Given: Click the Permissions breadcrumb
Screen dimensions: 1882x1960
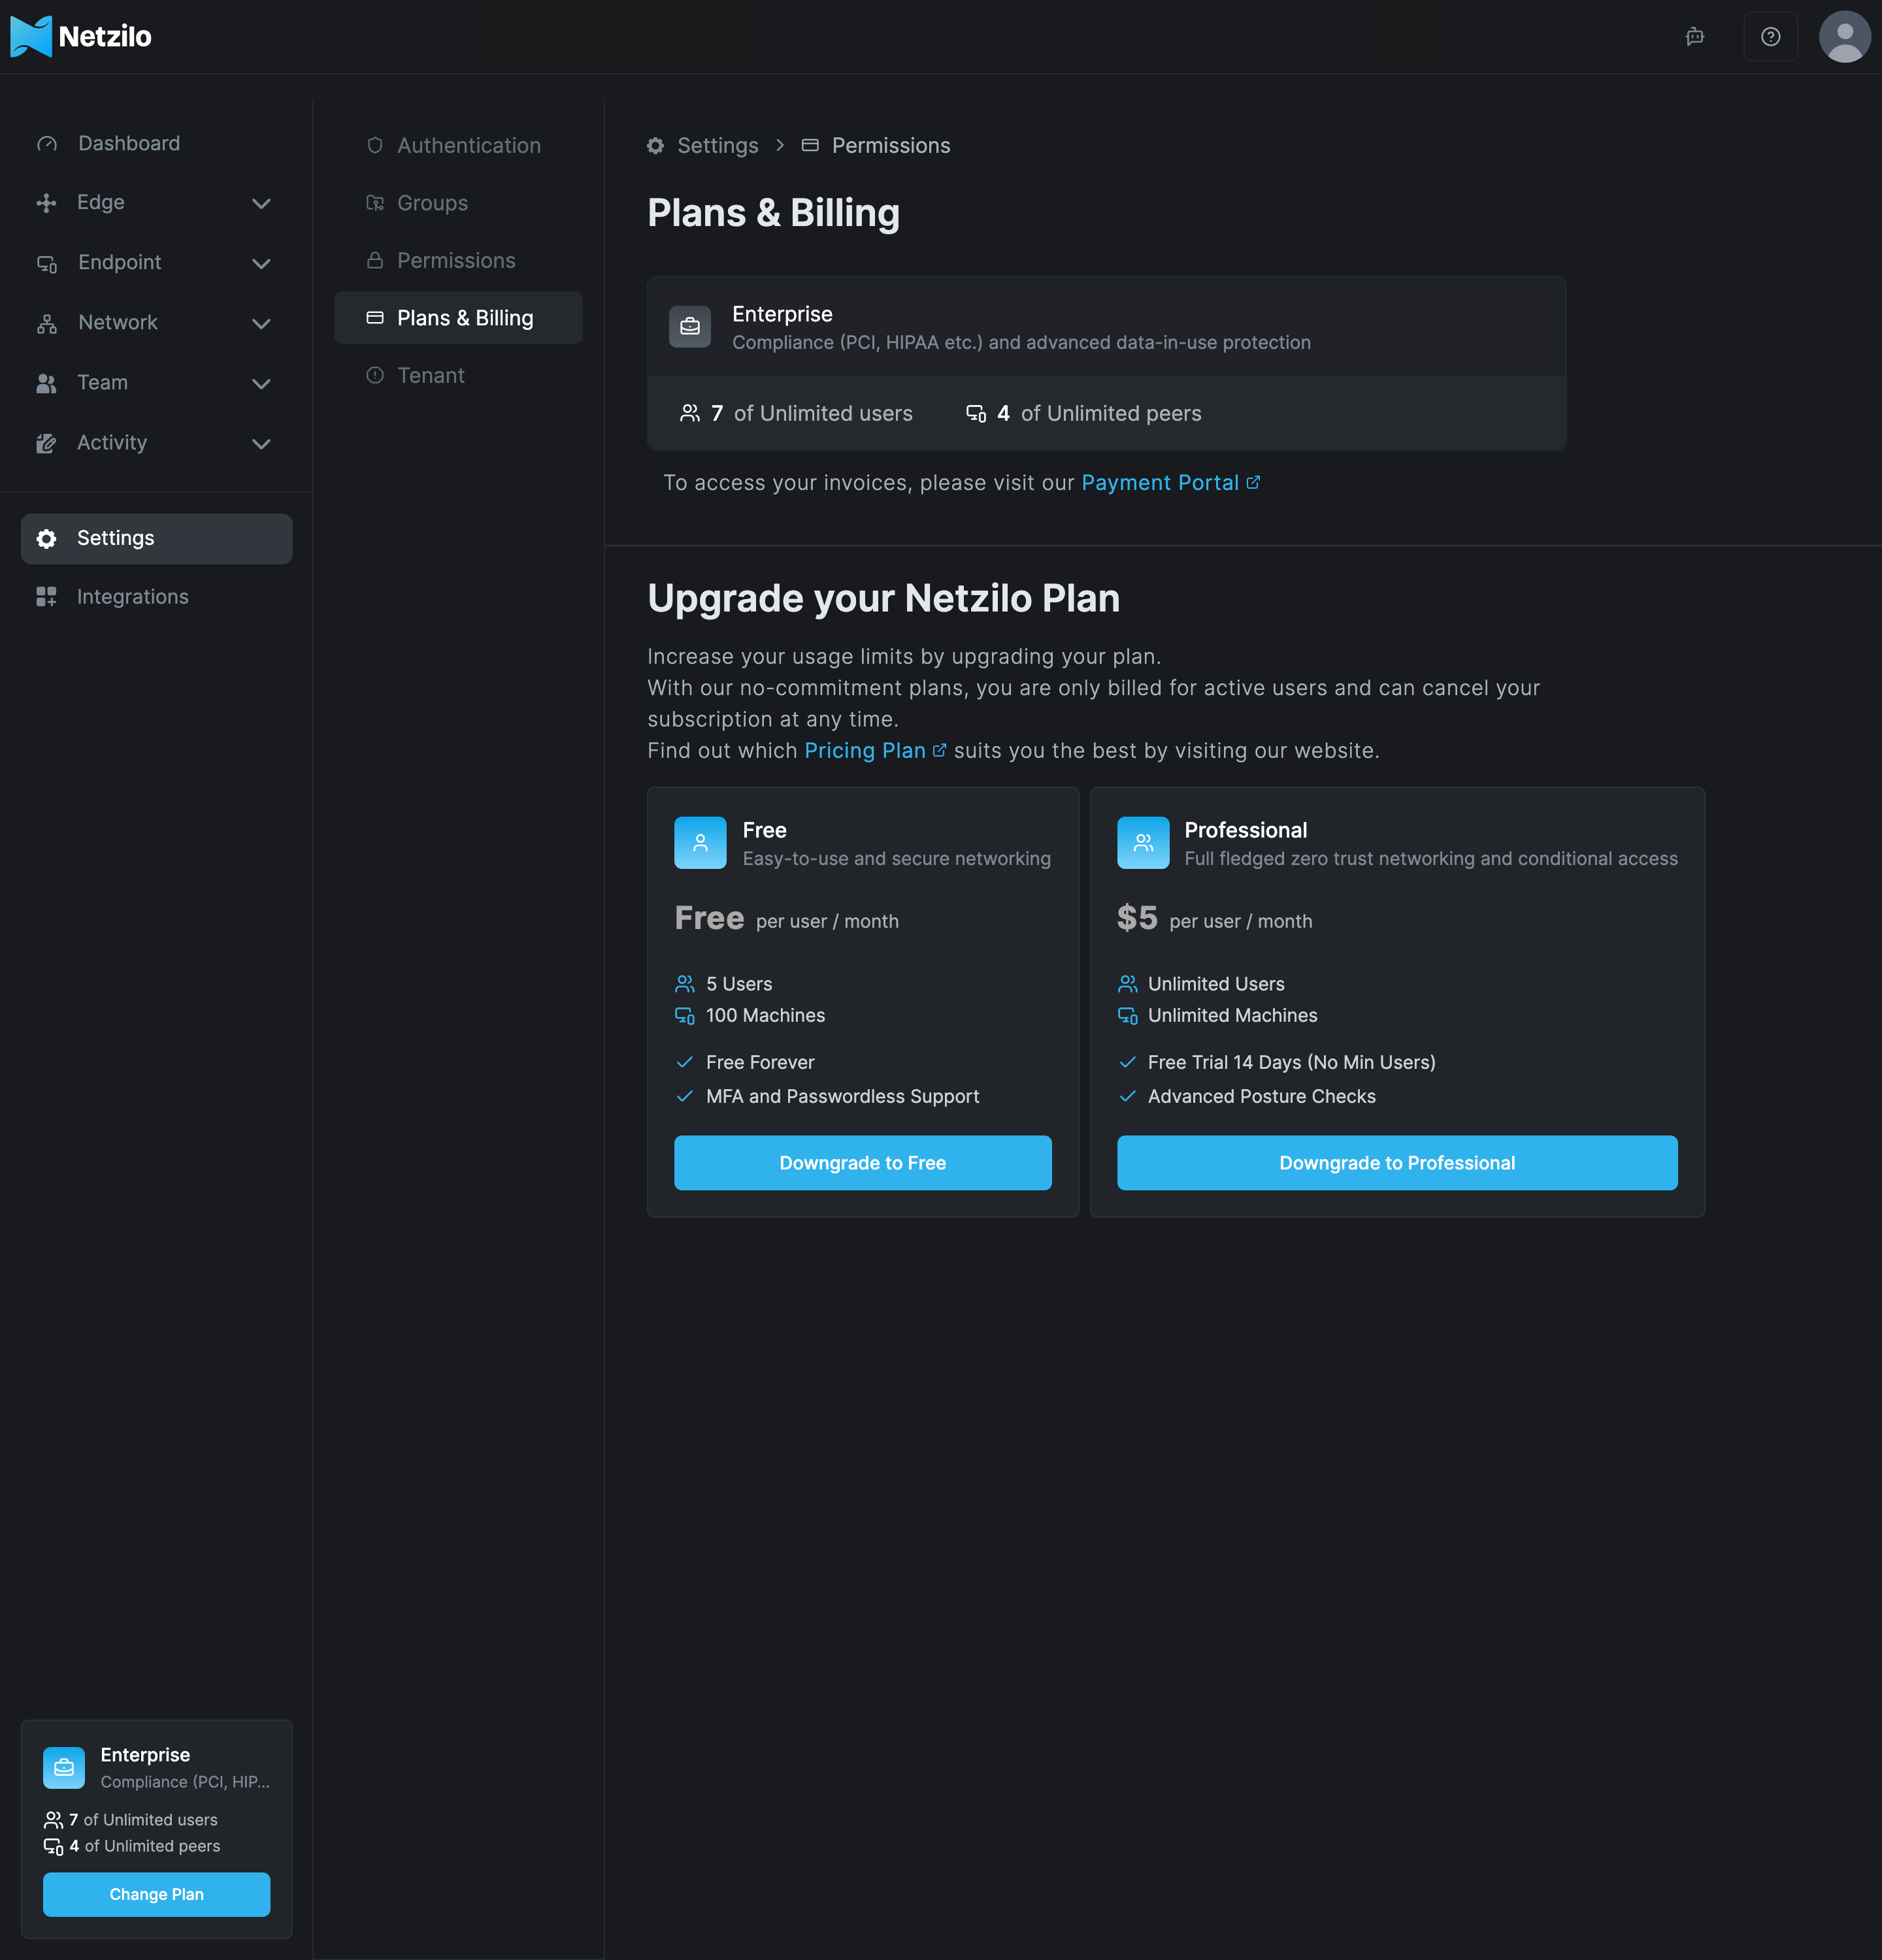Looking at the screenshot, I should 876,146.
